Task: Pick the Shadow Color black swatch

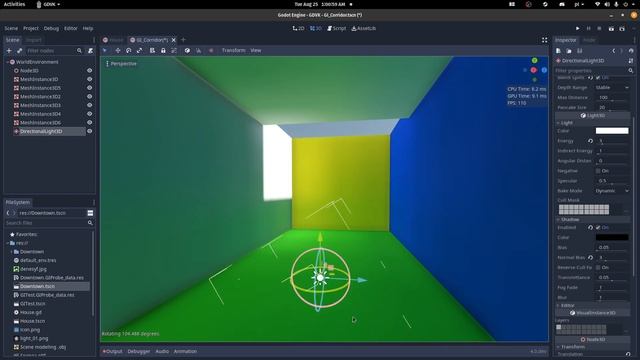Action: pos(612,238)
